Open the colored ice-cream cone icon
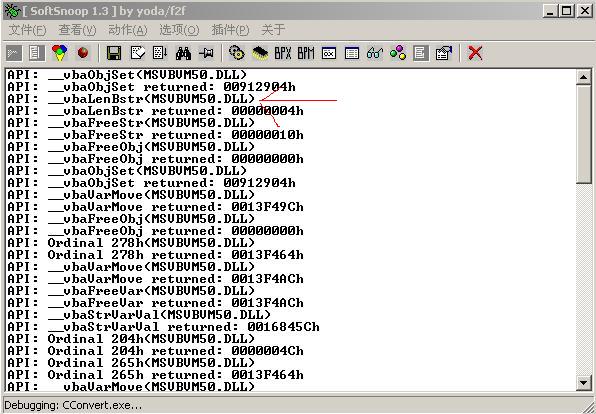Screen dimensions: 596x414 click(x=59, y=53)
